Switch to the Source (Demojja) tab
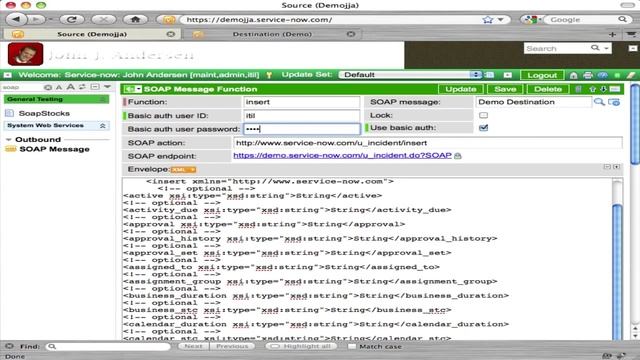The image size is (640, 360). pos(92,34)
